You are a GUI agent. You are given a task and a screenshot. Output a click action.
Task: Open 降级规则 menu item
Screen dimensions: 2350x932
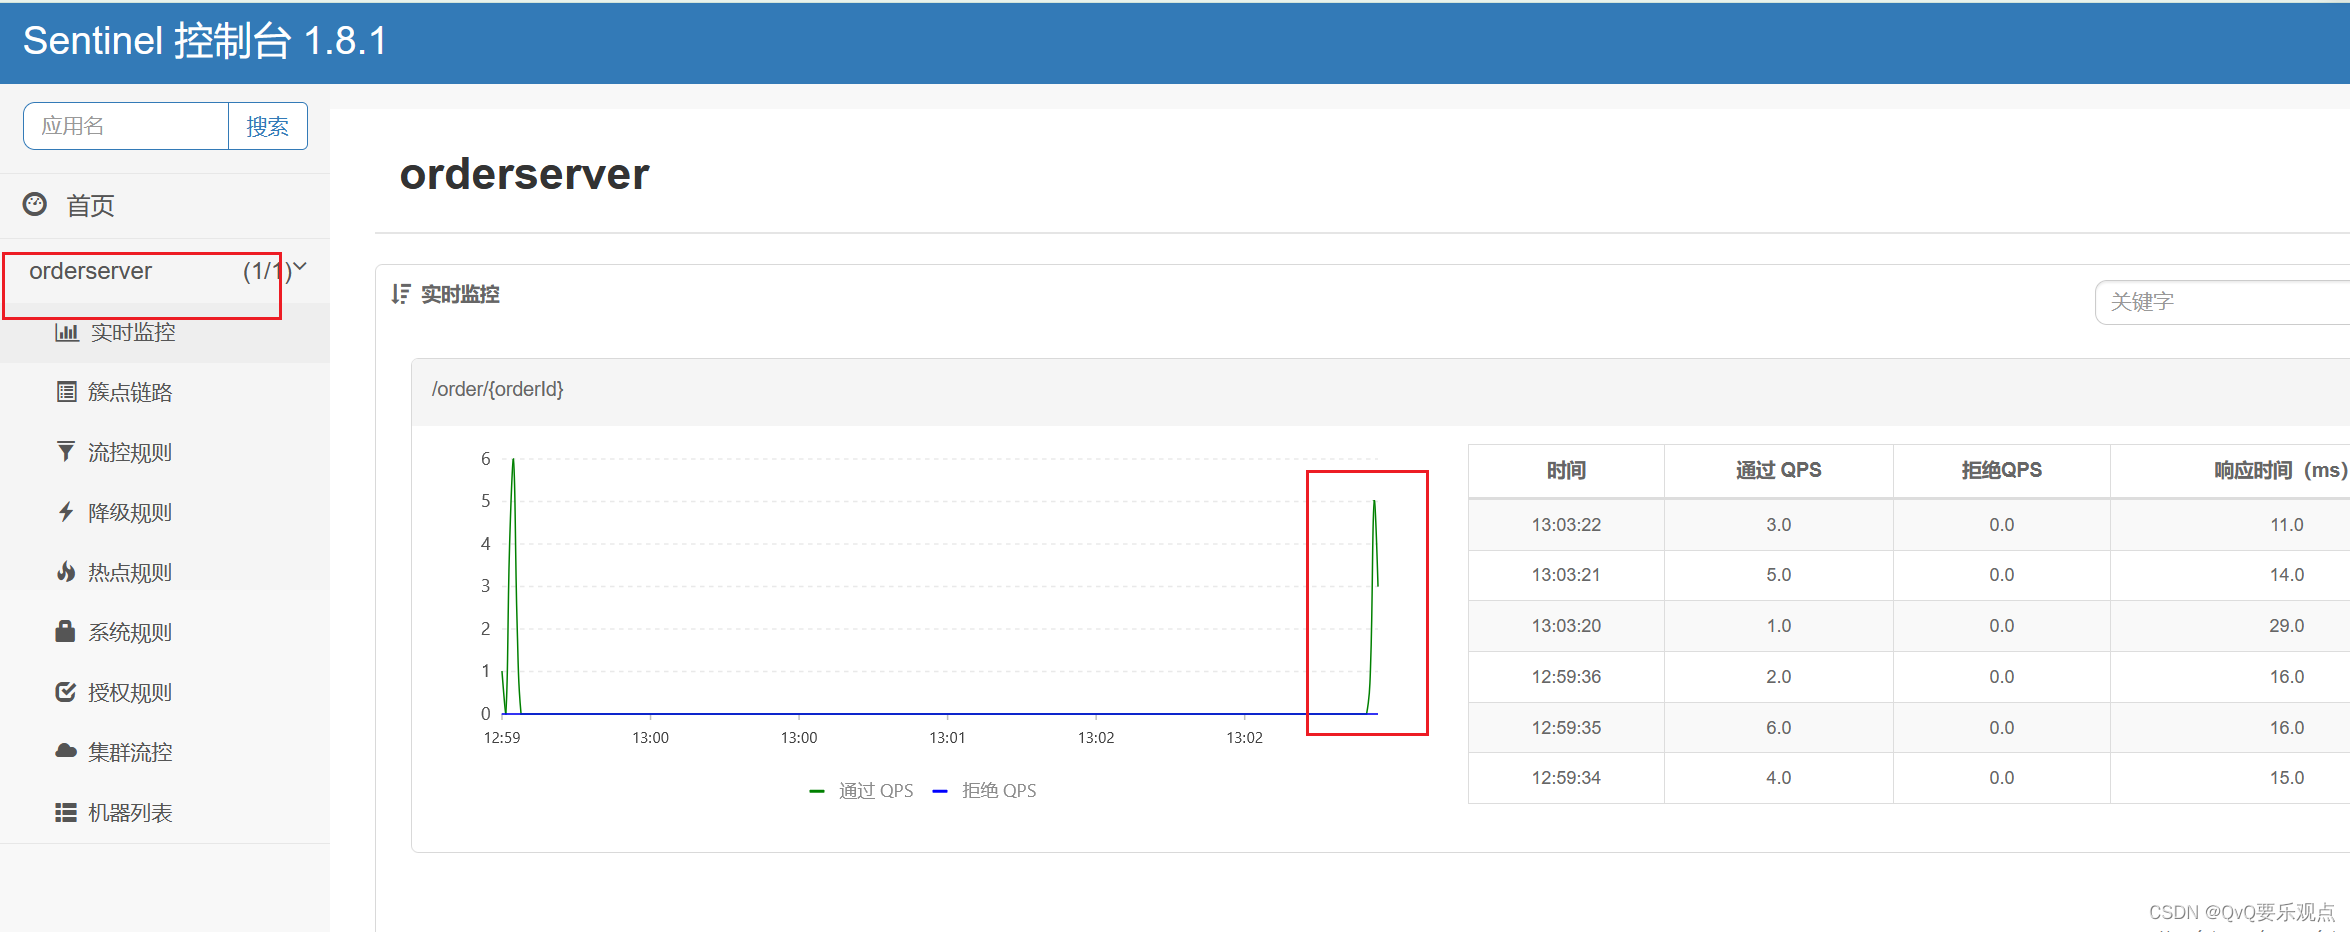click(x=130, y=512)
